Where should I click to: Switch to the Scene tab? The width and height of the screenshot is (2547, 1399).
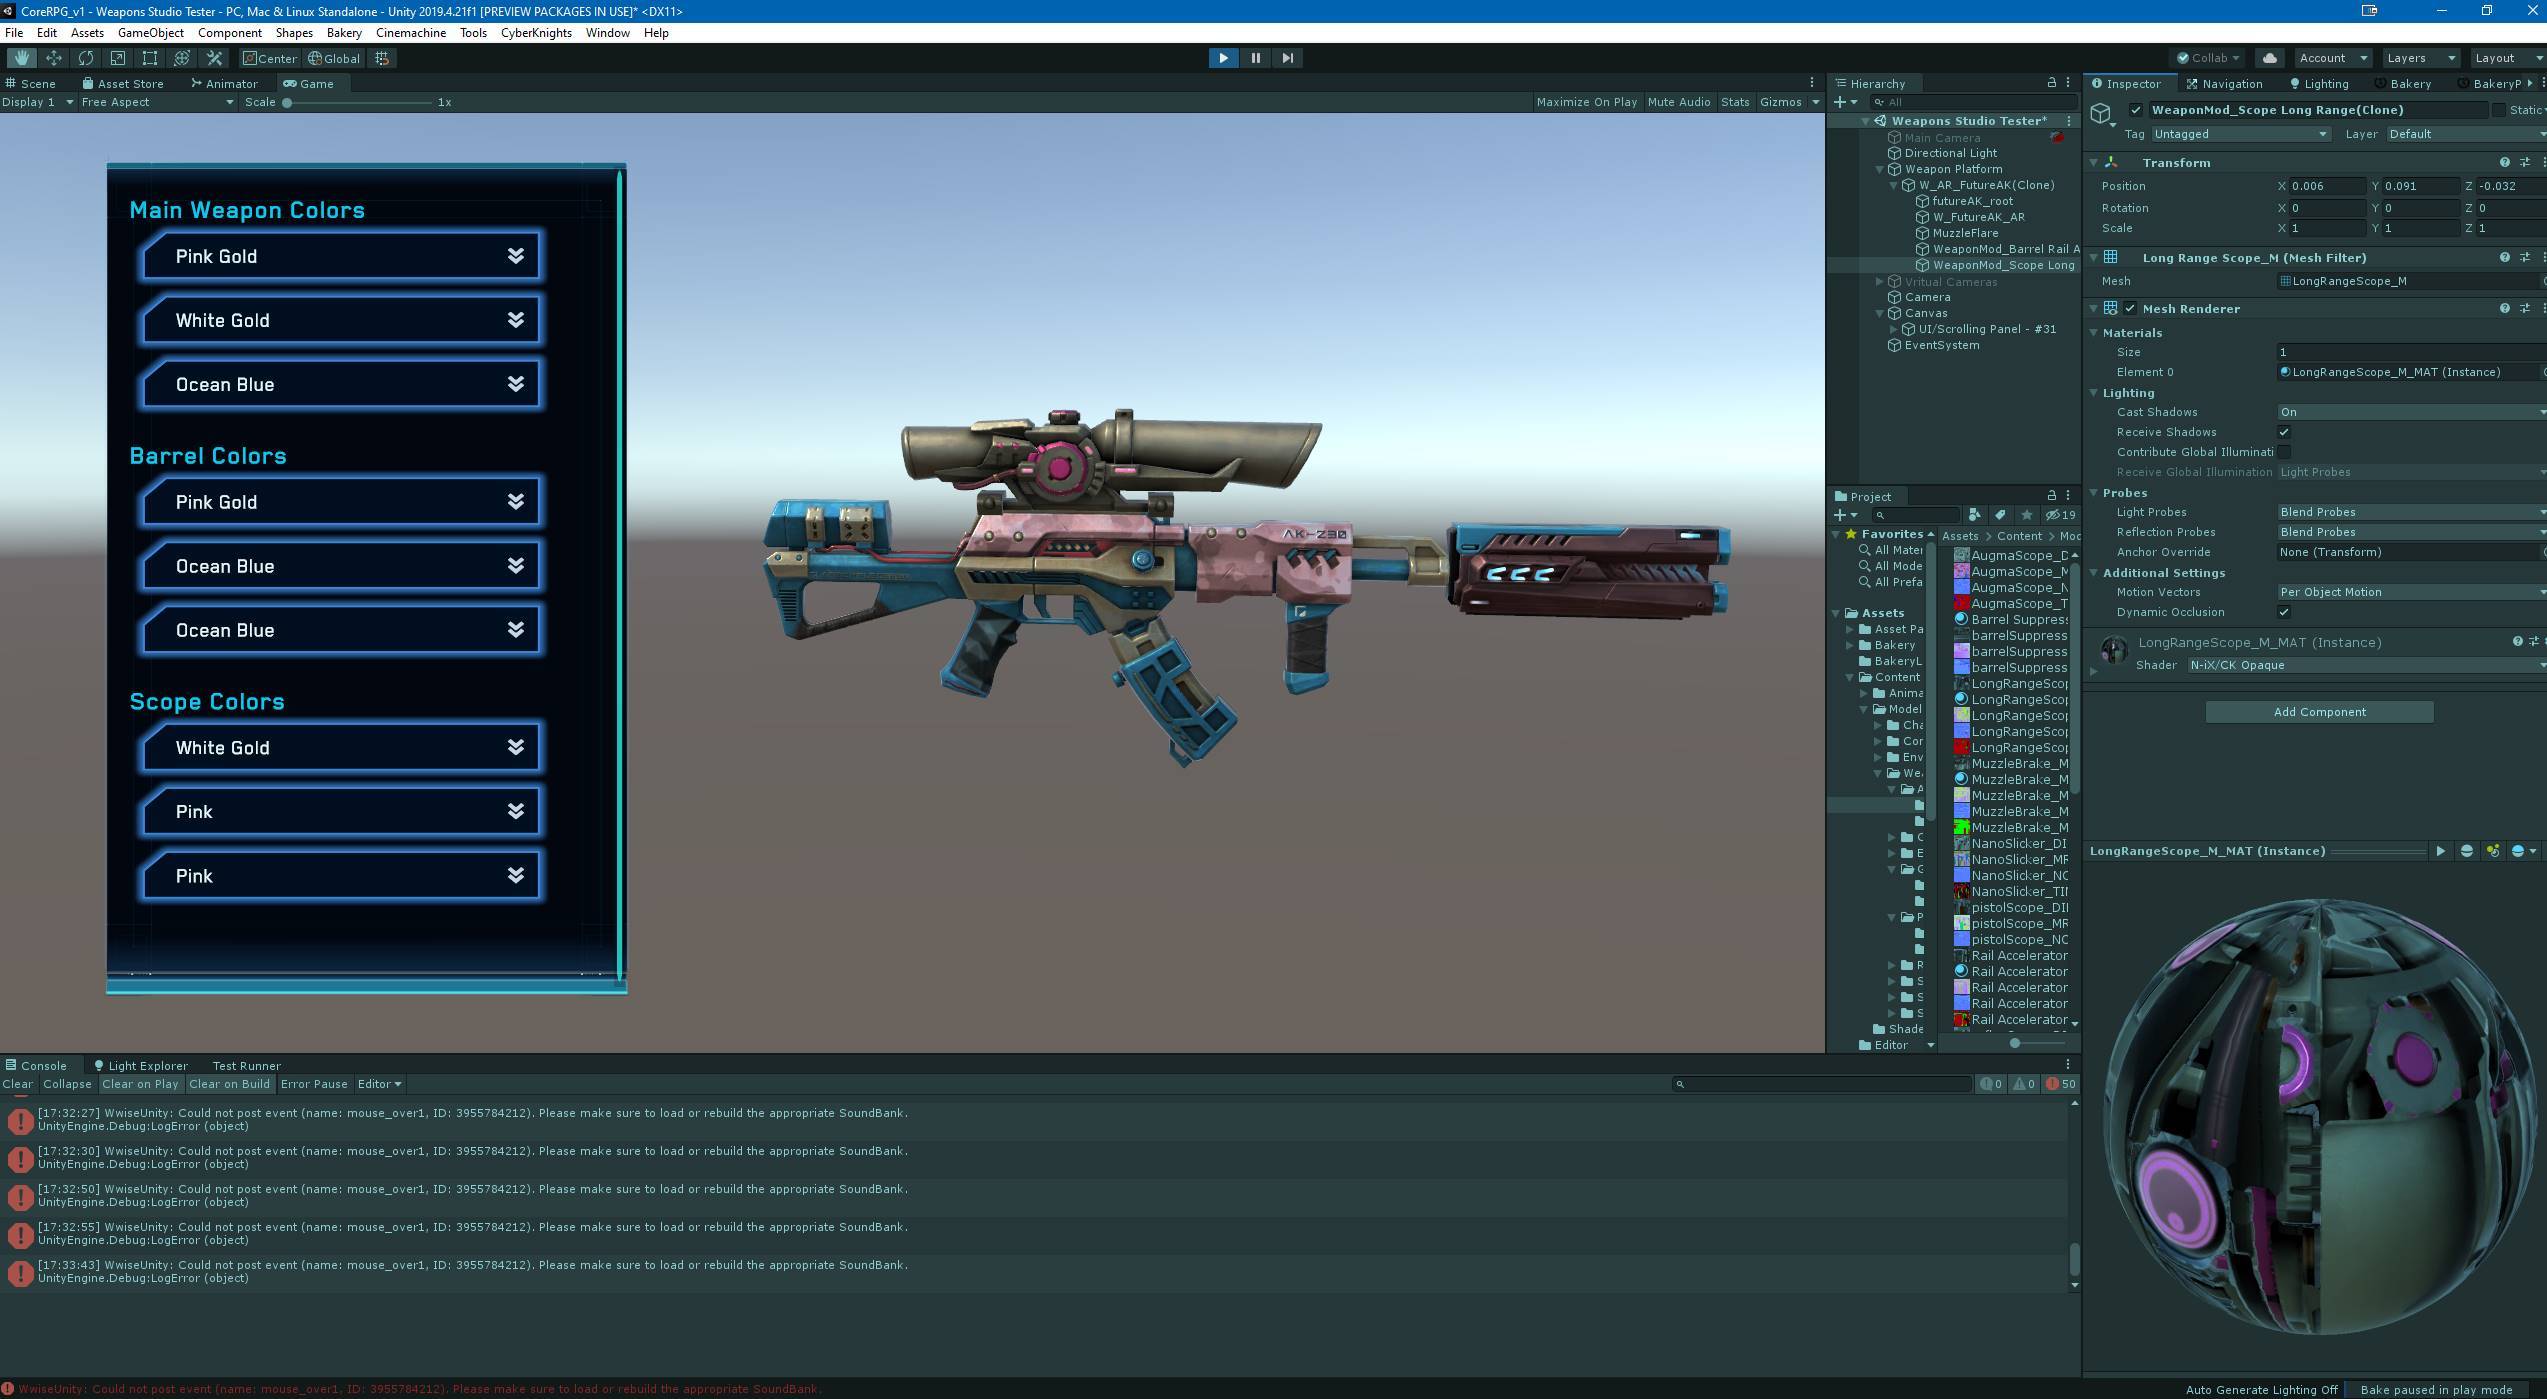[x=30, y=83]
